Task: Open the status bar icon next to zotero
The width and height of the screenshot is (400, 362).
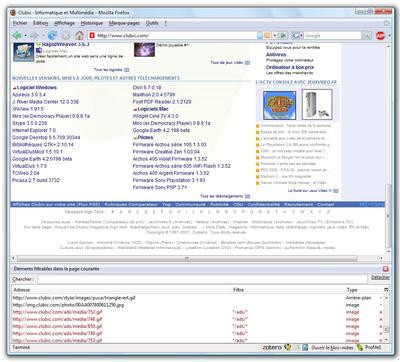Action: pyautogui.click(x=287, y=347)
